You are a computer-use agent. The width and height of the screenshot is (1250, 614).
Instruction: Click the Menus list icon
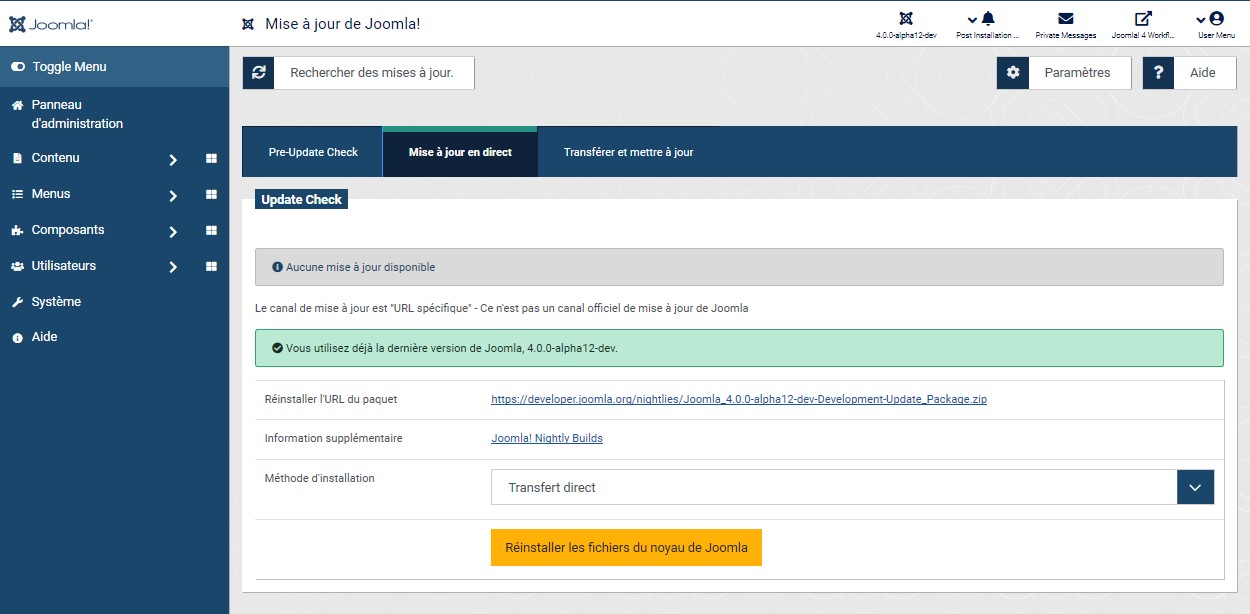pyautogui.click(x=17, y=194)
